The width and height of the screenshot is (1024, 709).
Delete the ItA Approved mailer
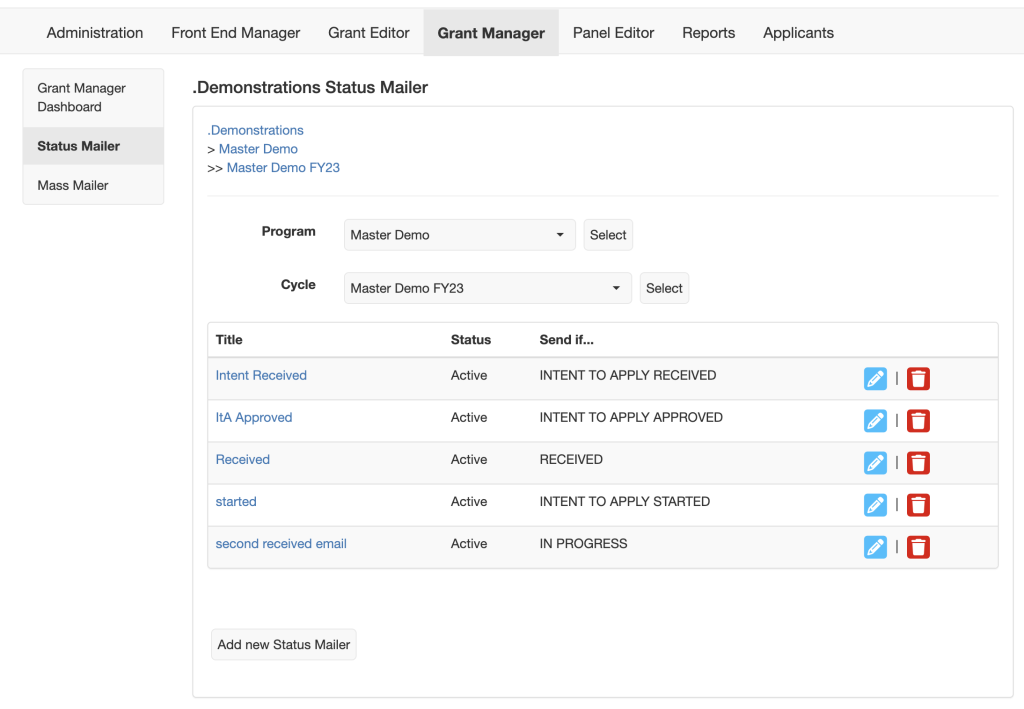(918, 420)
